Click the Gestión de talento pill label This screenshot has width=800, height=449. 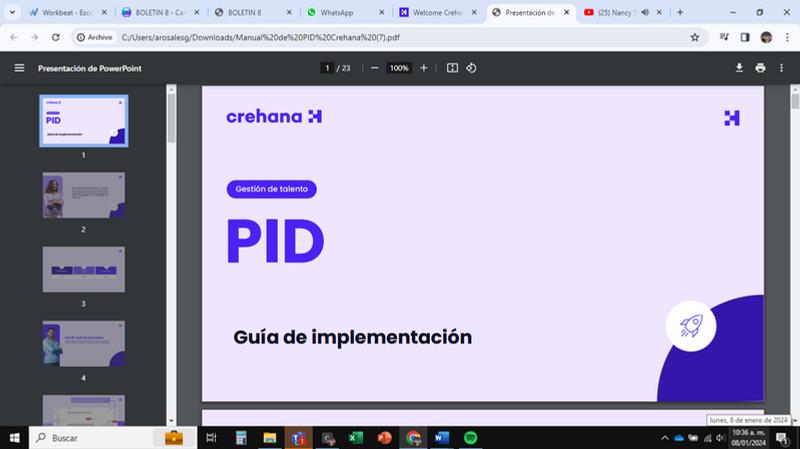coord(271,189)
